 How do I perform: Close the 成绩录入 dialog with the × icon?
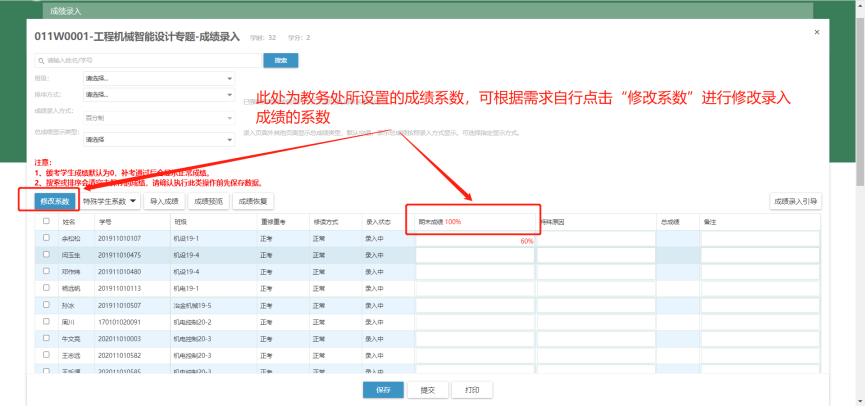point(817,32)
